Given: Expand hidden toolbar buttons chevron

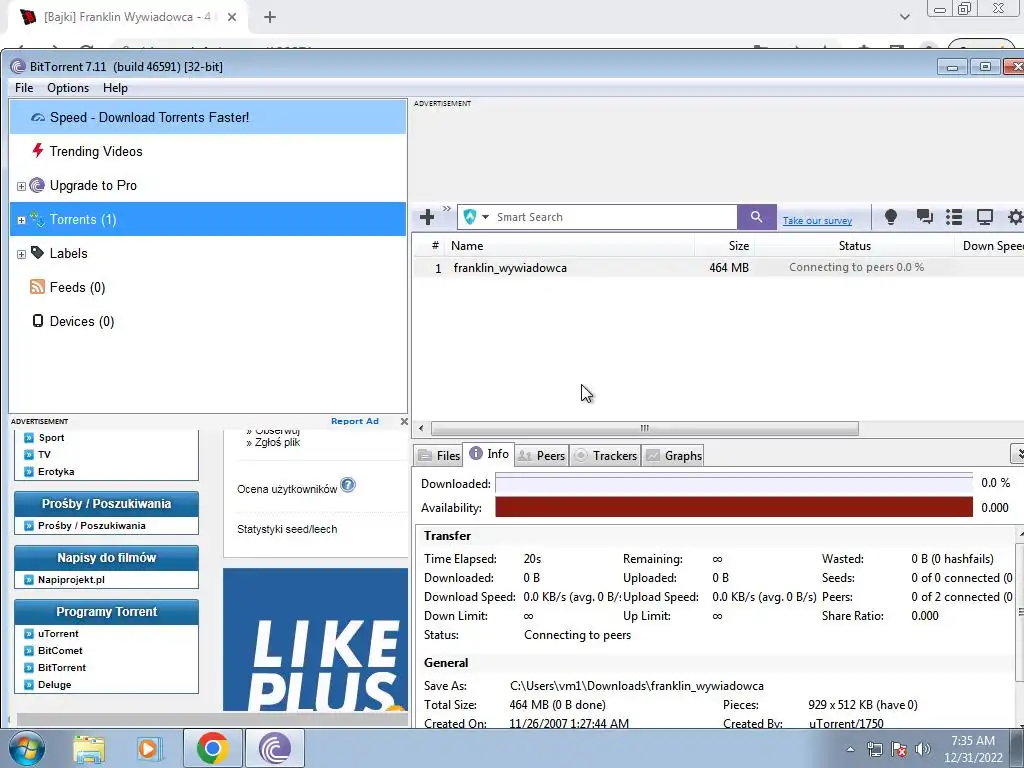Looking at the screenshot, I should [447, 209].
